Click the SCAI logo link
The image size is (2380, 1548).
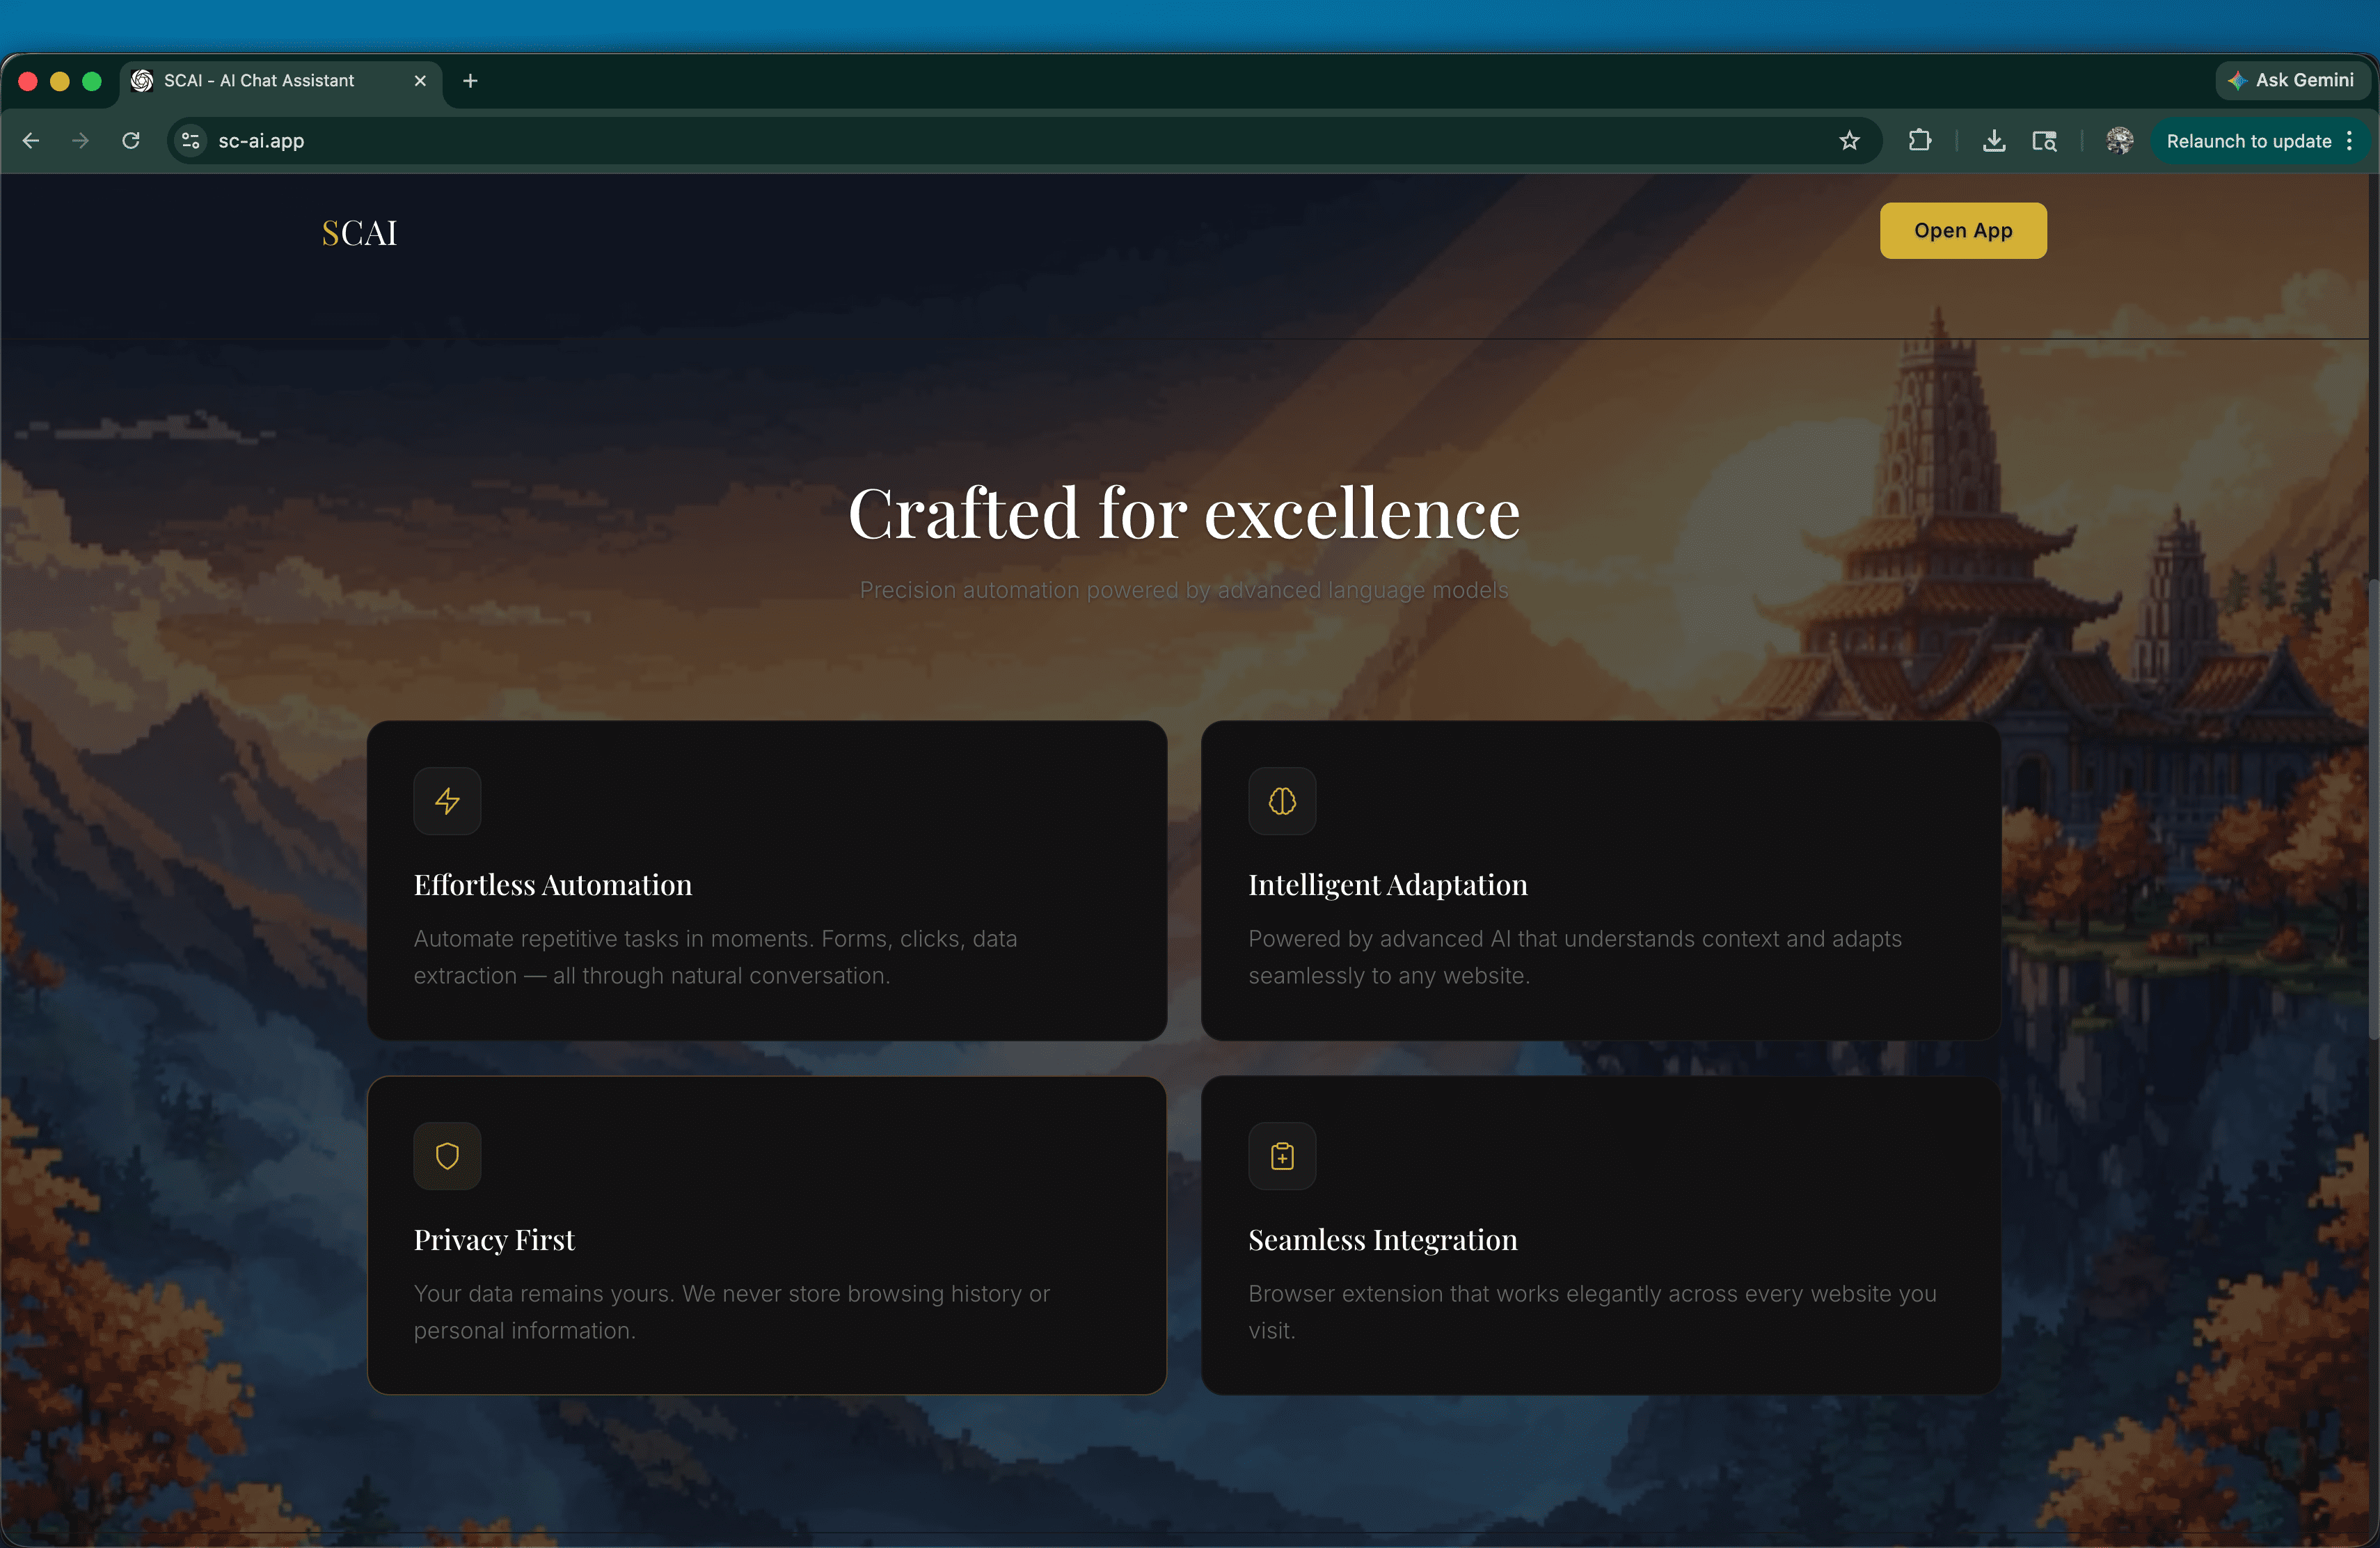coord(359,233)
